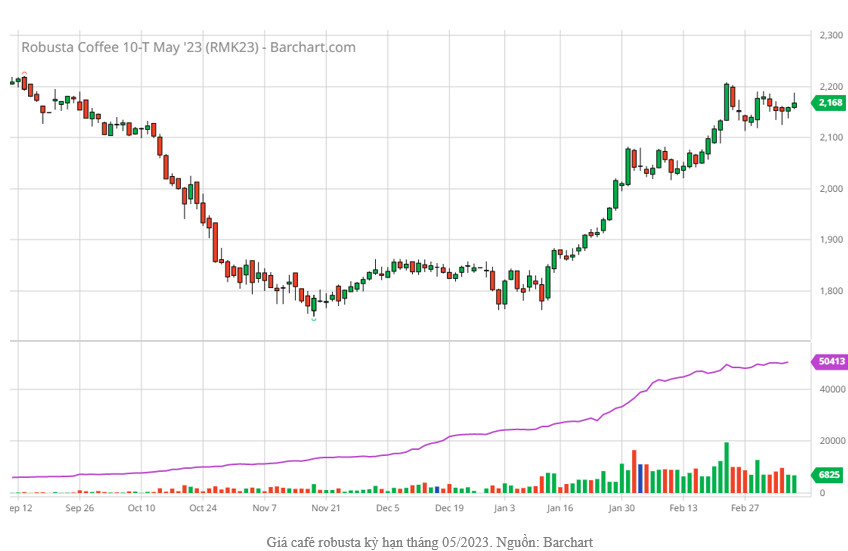
Task: Click the purple 50413 open interest tag
Action: (x=829, y=361)
